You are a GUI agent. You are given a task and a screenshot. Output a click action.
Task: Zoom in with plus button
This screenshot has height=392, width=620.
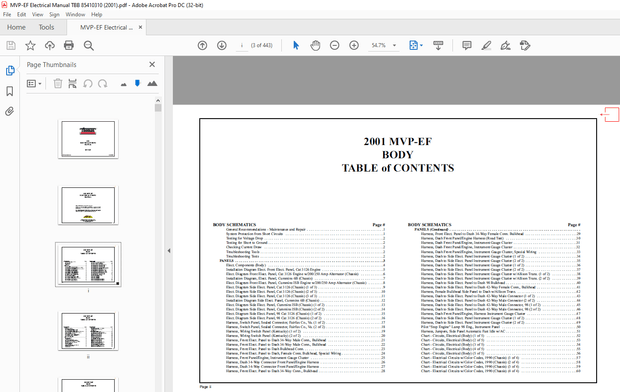tap(354, 45)
